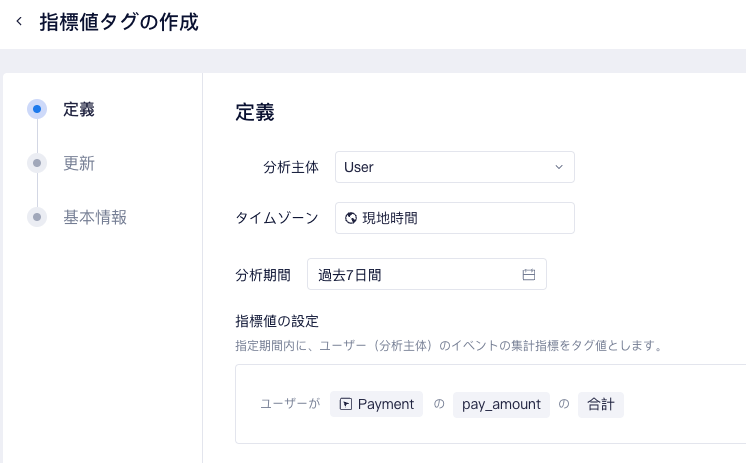Click the globe icon in the timezone field
746x463 pixels.
pyautogui.click(x=351, y=218)
